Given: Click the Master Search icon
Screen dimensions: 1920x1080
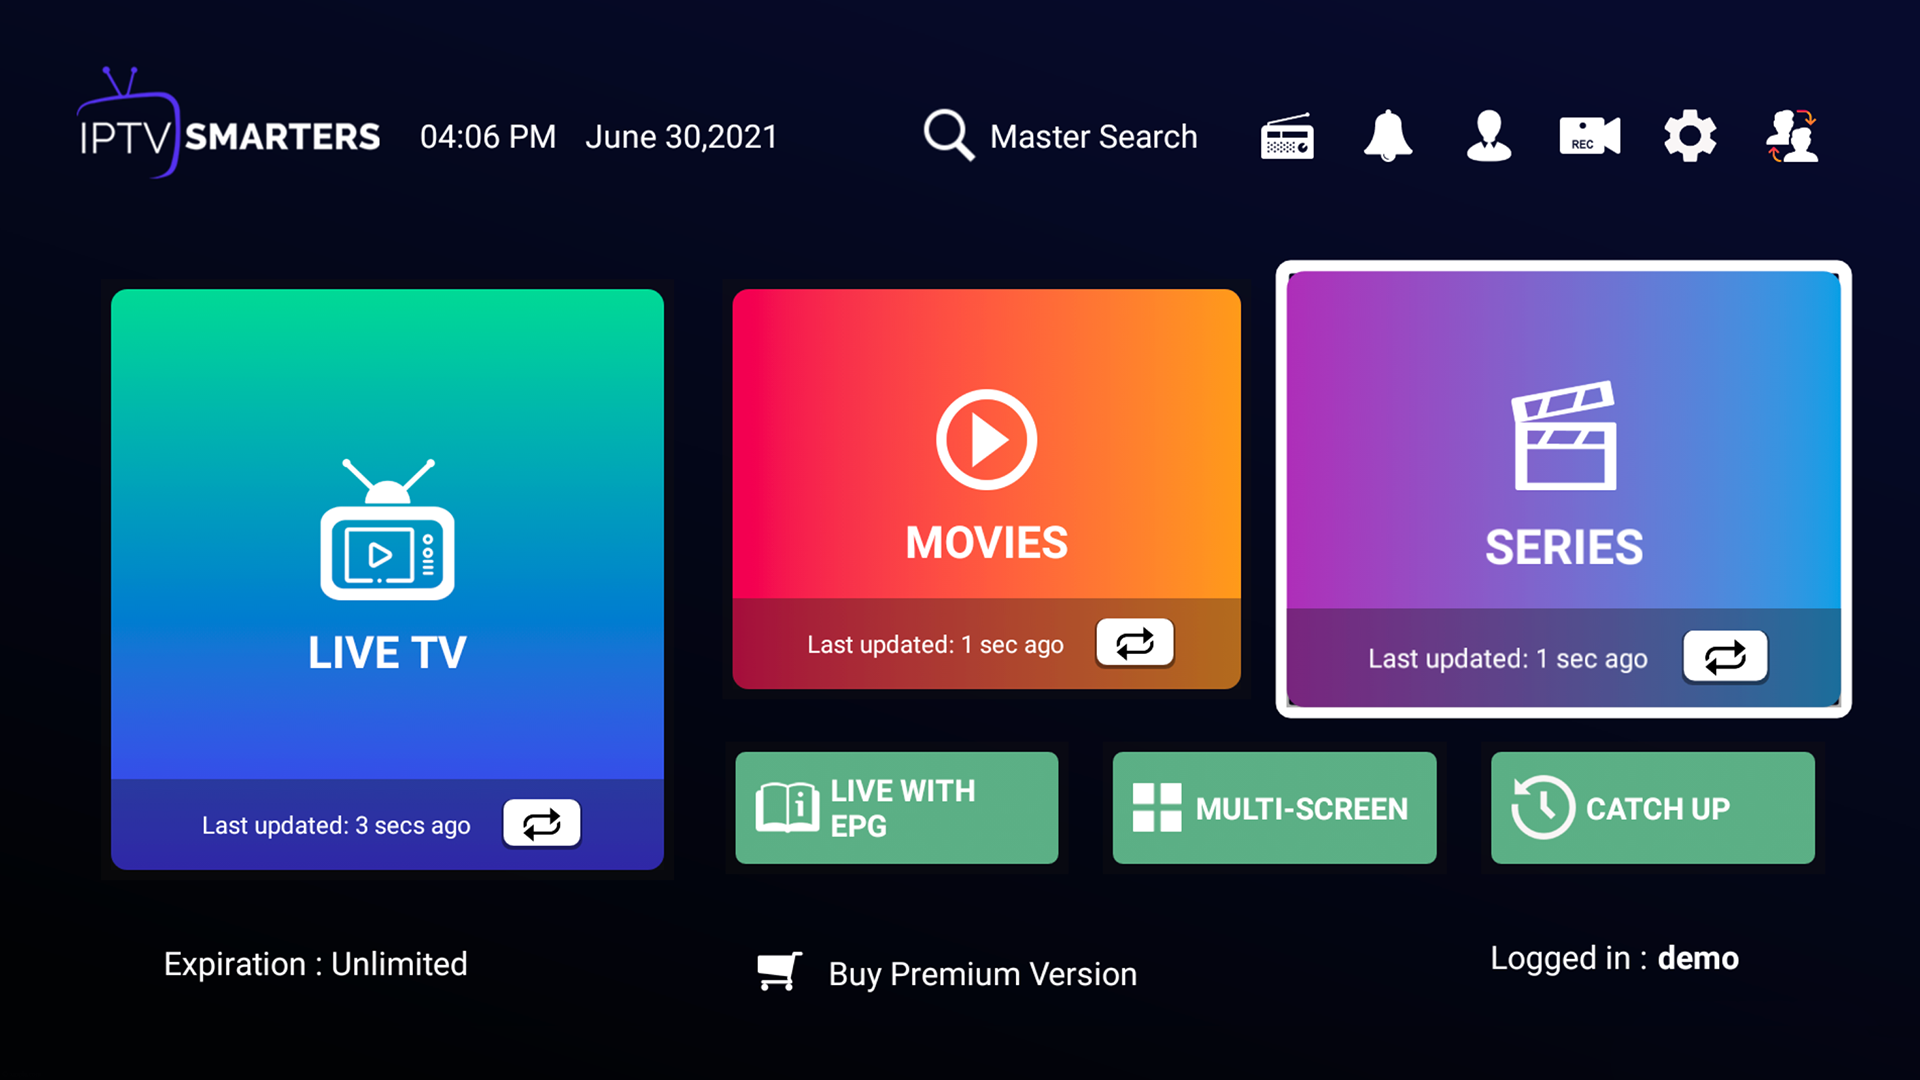Looking at the screenshot, I should click(947, 136).
